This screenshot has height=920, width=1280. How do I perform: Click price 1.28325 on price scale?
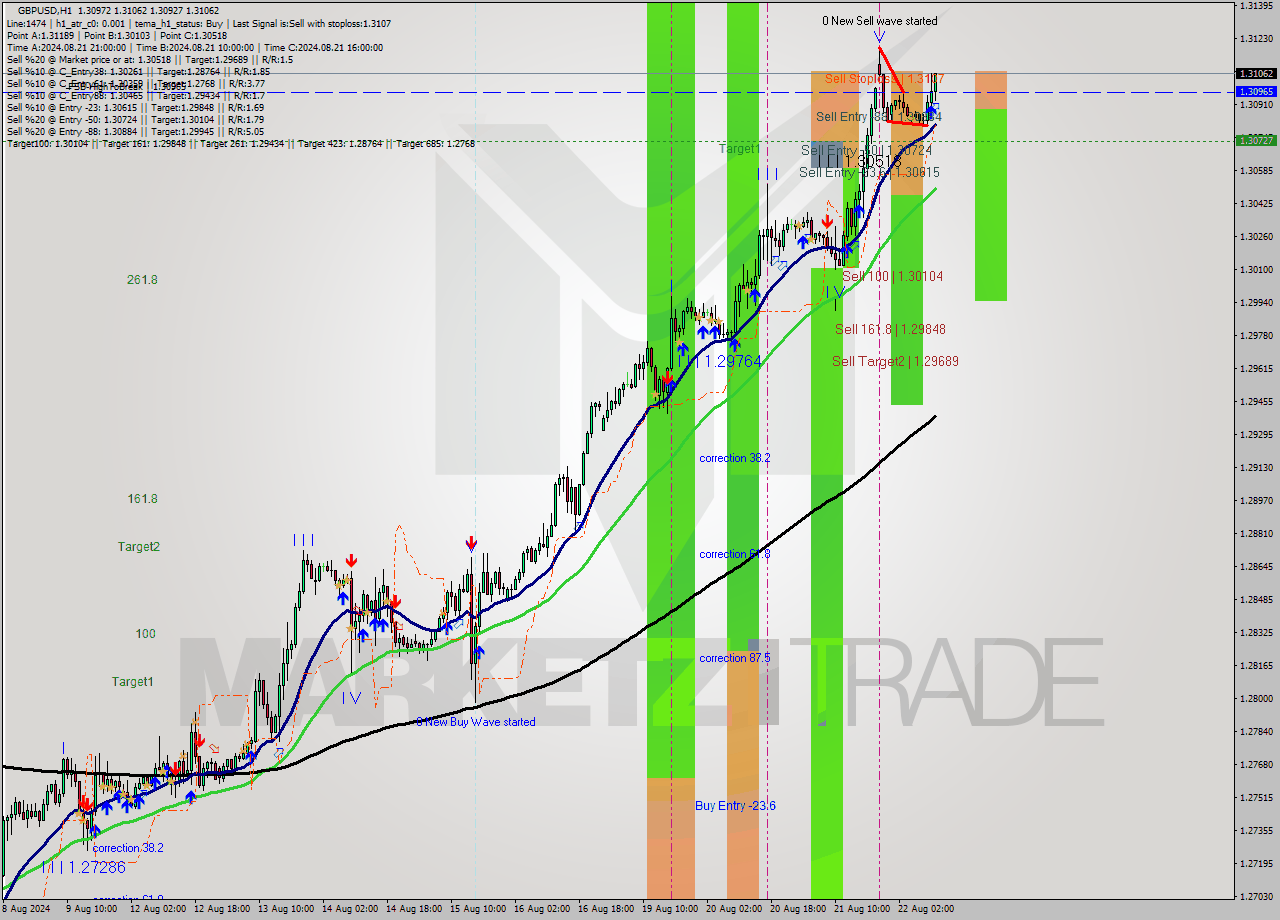[x=1256, y=632]
